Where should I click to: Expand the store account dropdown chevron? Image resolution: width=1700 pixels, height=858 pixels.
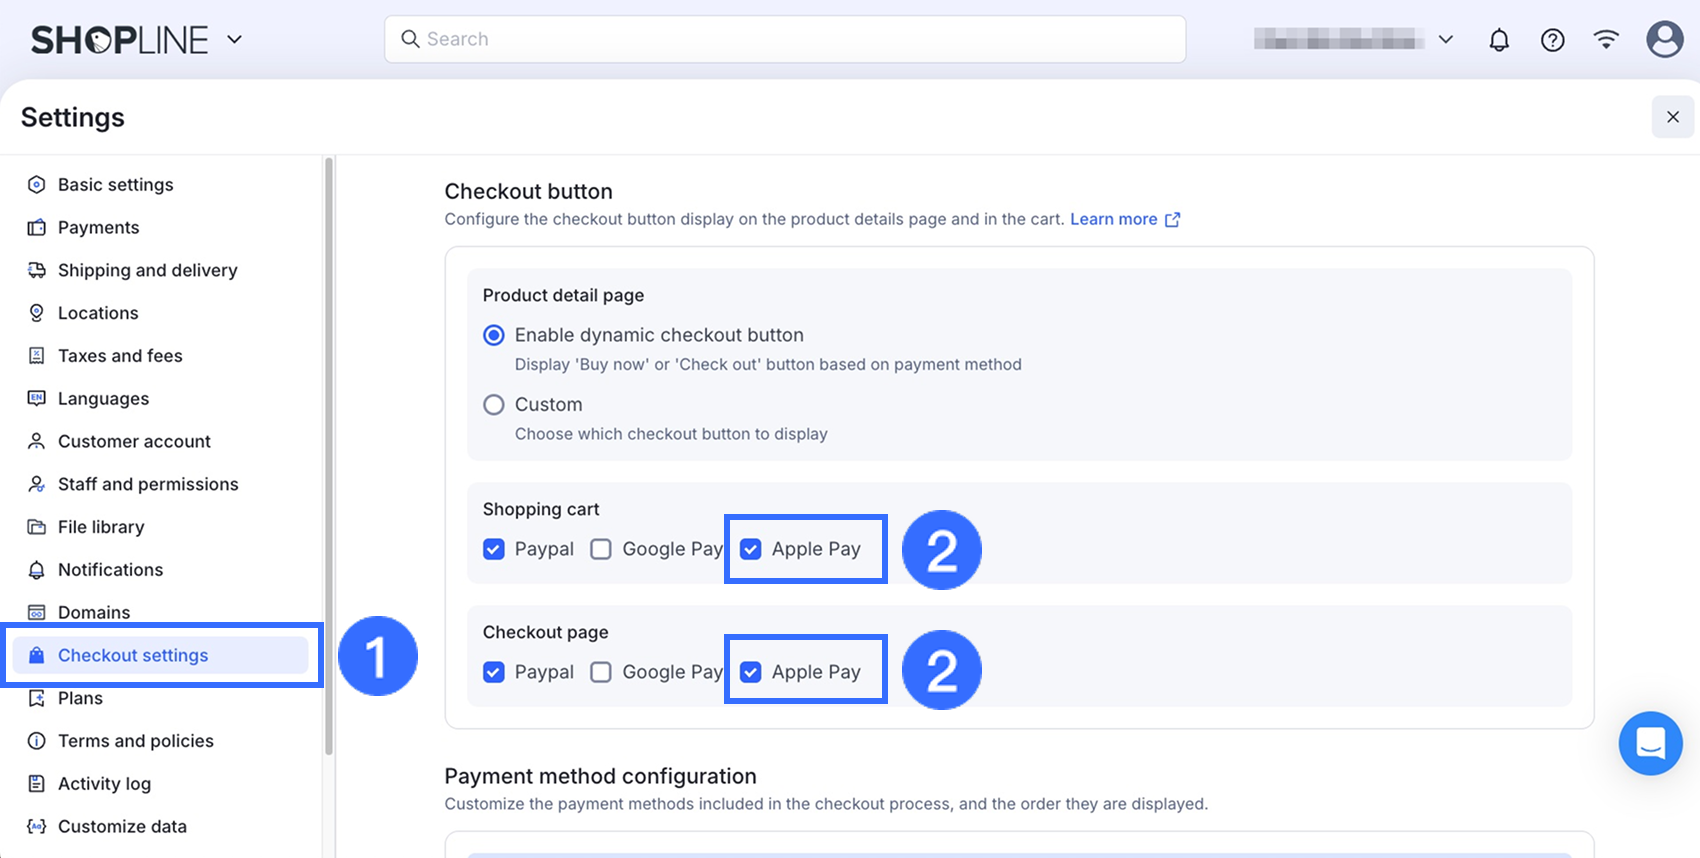[x=1445, y=40]
